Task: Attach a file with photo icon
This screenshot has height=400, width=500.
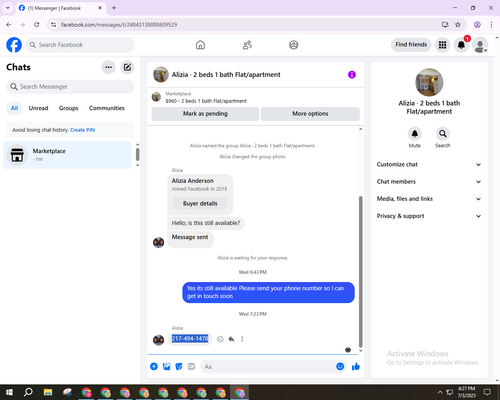Action: [166, 366]
